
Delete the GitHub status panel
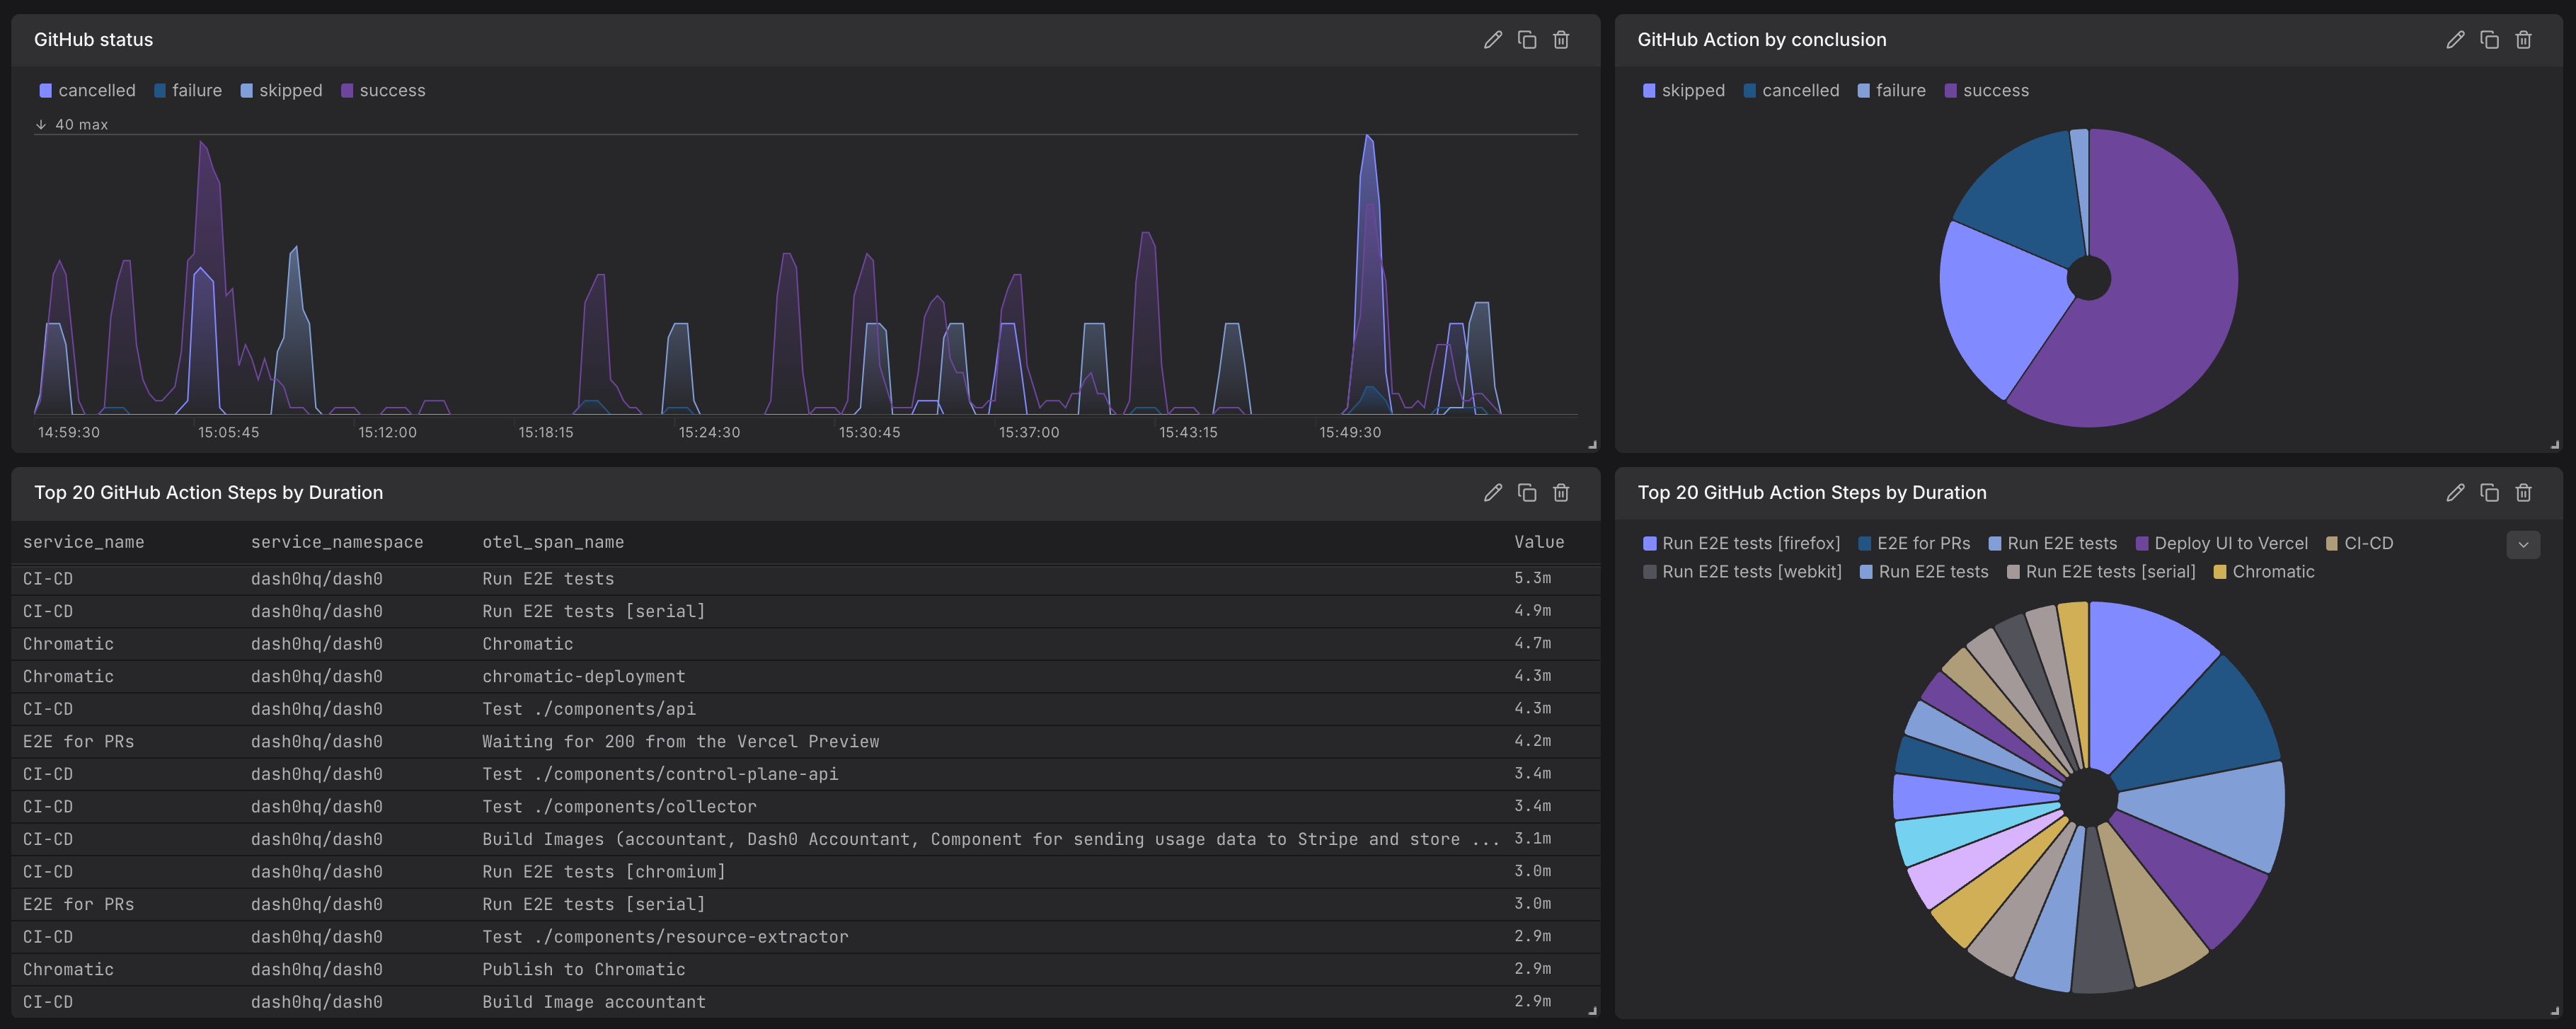(x=1561, y=40)
